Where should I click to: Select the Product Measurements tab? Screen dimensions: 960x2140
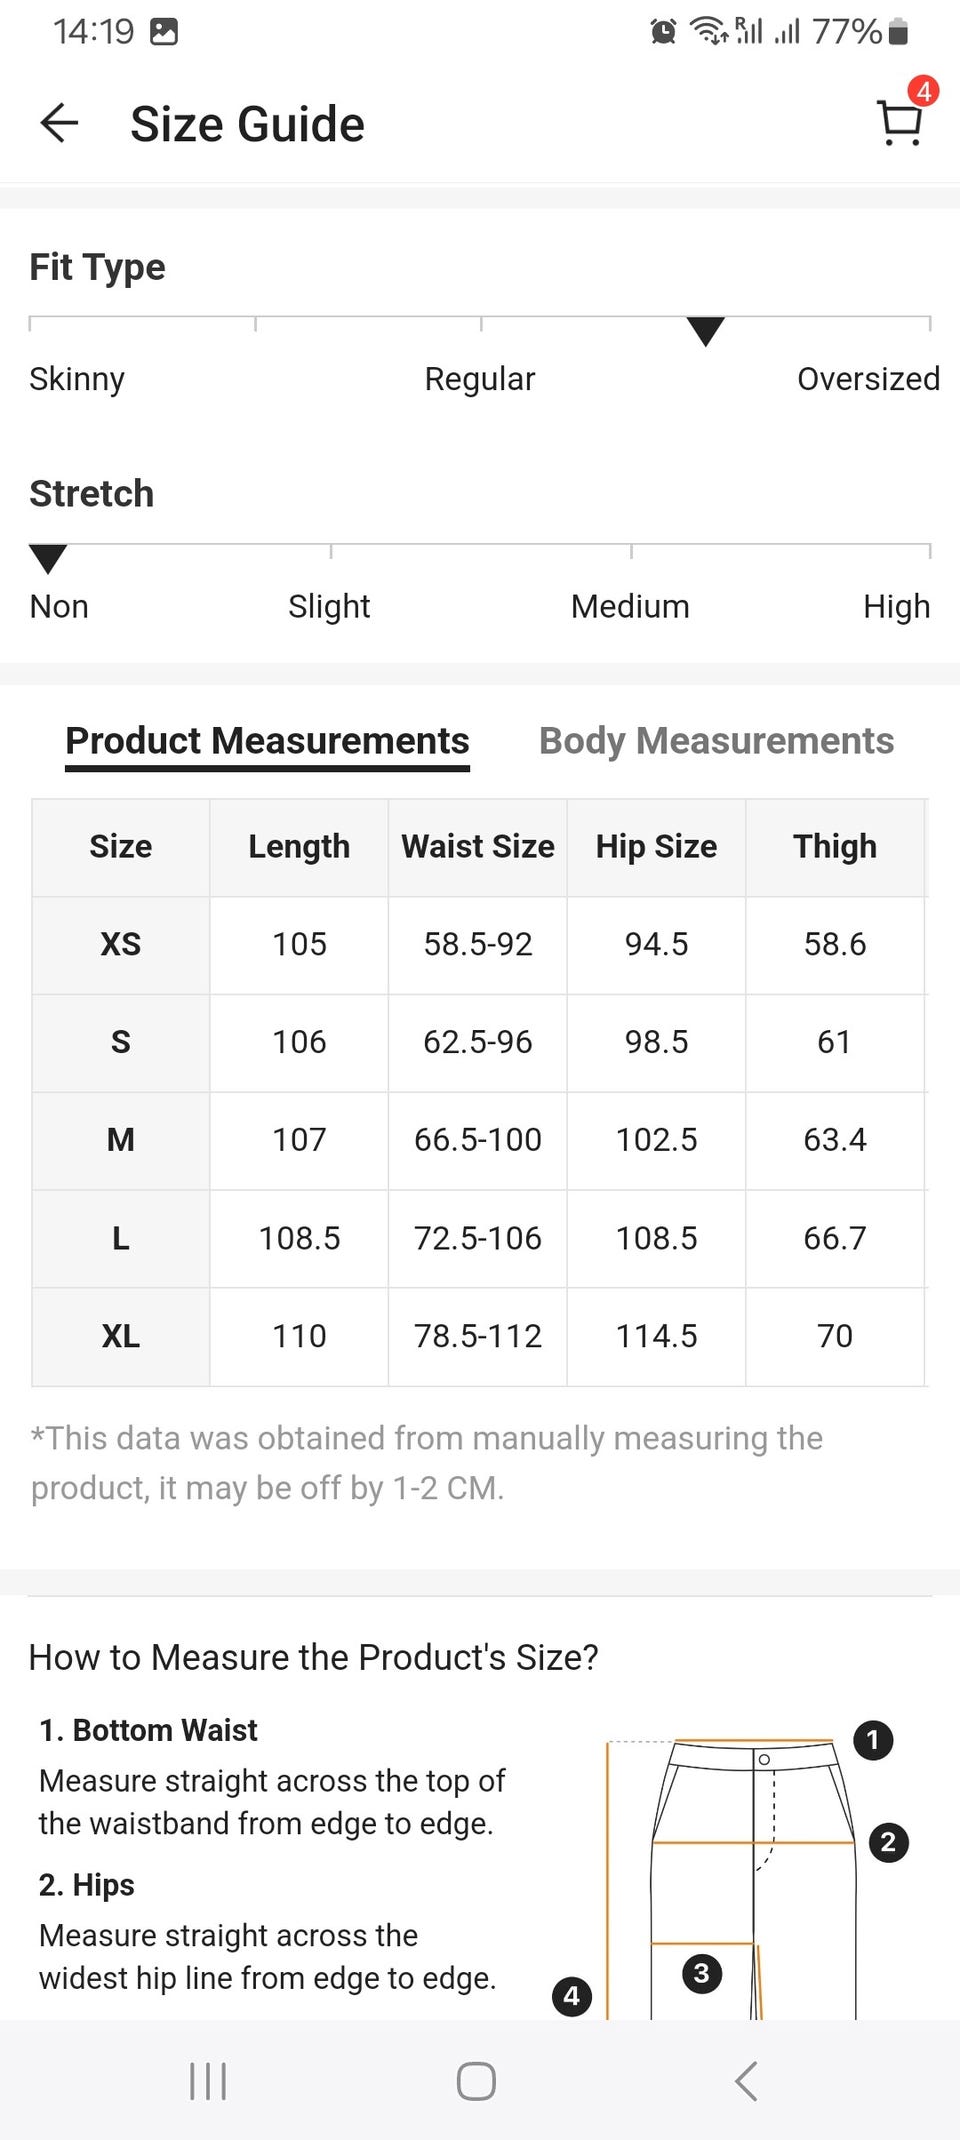pyautogui.click(x=267, y=741)
